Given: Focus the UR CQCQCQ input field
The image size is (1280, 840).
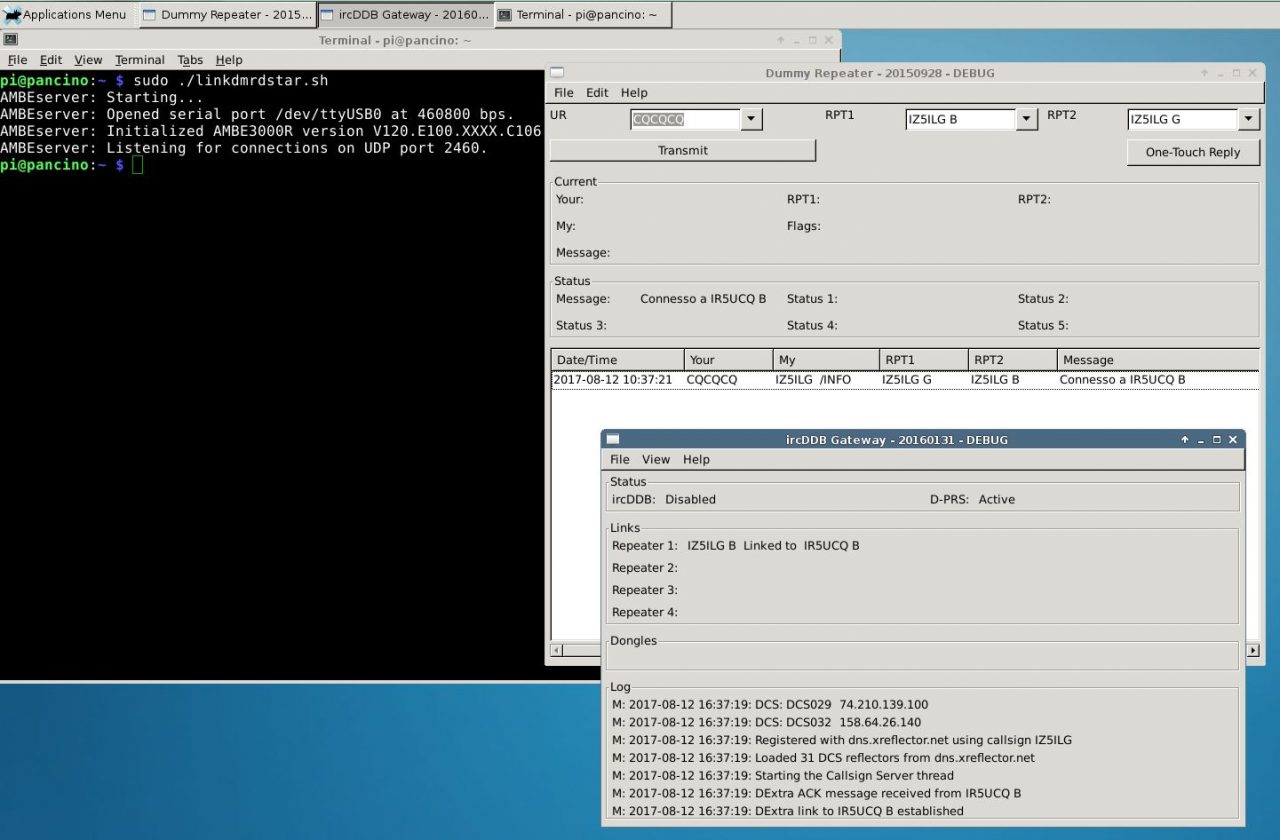Looking at the screenshot, I should click(686, 119).
